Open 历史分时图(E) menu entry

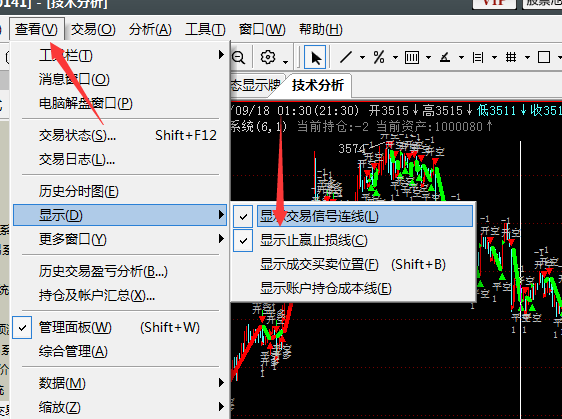click(x=120, y=191)
